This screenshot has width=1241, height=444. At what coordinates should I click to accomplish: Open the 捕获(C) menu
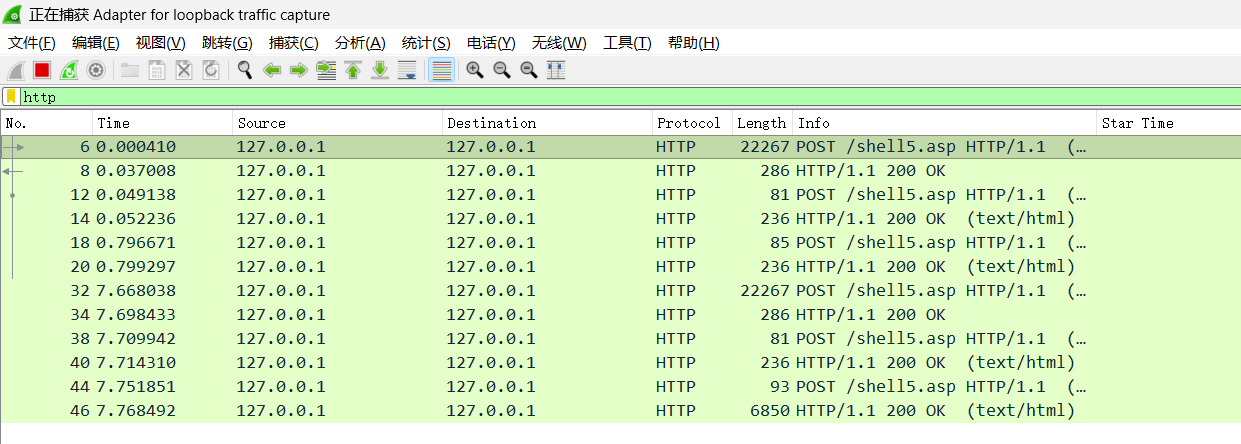[293, 43]
